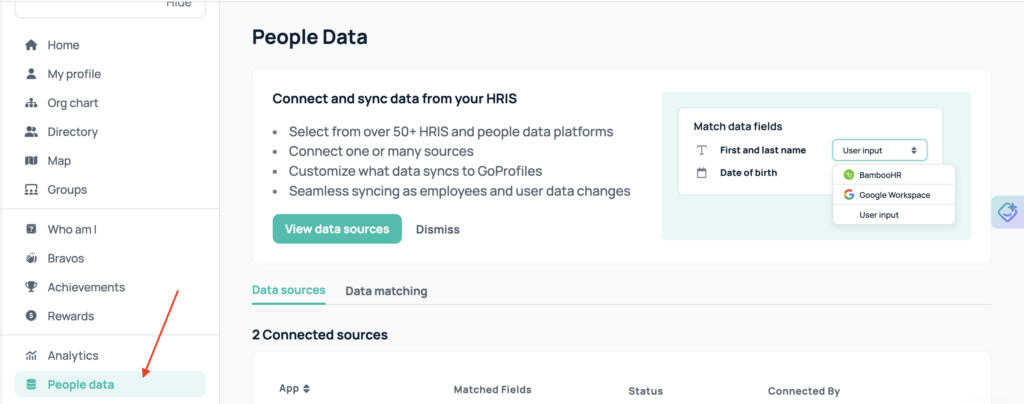
Task: Navigate to Rewards
Action: [71, 316]
